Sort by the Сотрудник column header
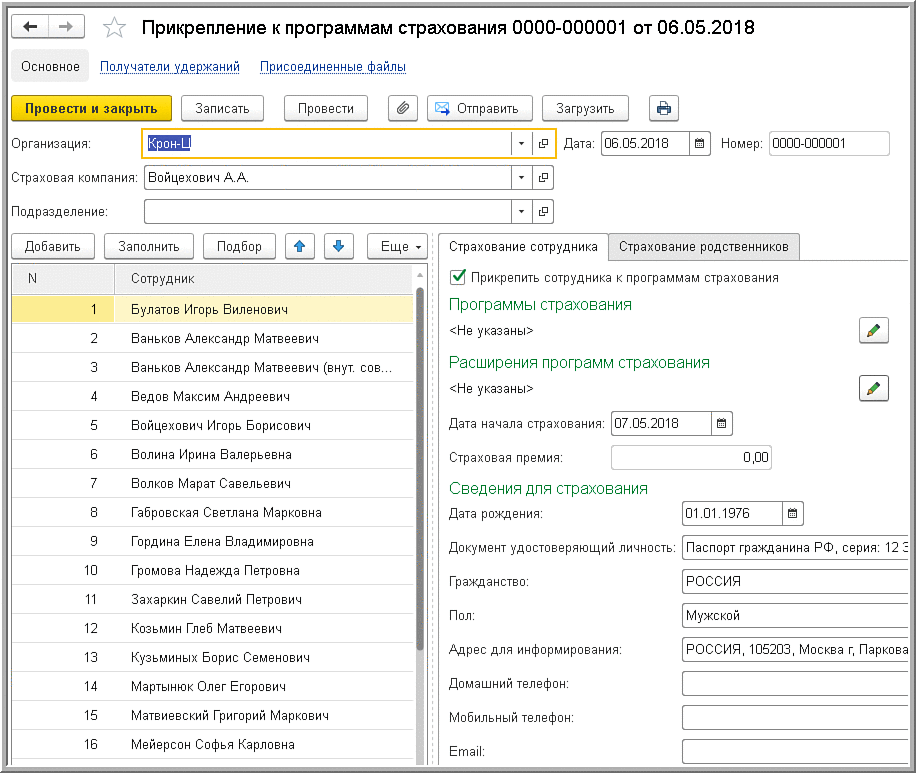This screenshot has width=916, height=773. [x=263, y=279]
